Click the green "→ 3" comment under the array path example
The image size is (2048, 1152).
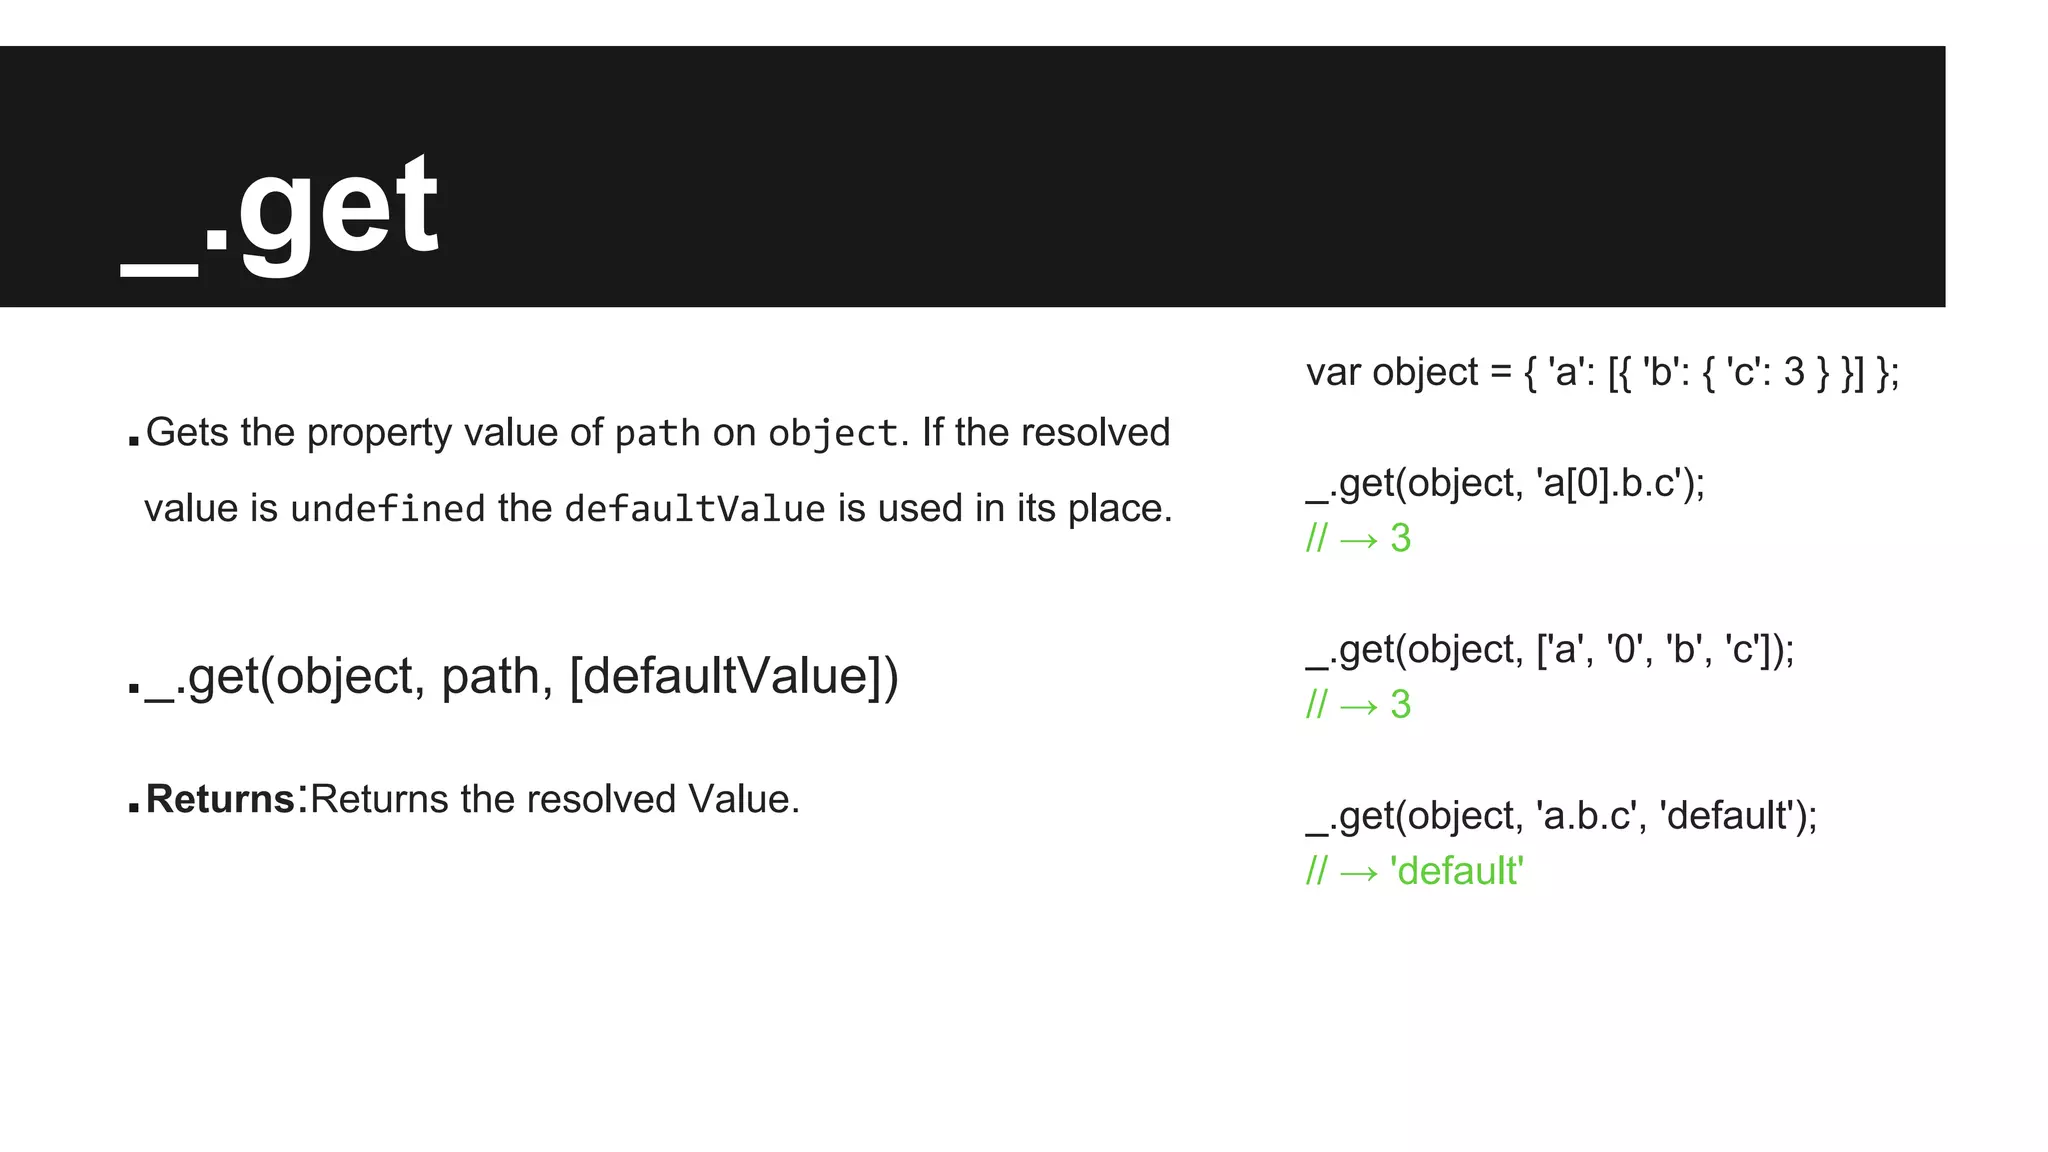[x=1358, y=705]
